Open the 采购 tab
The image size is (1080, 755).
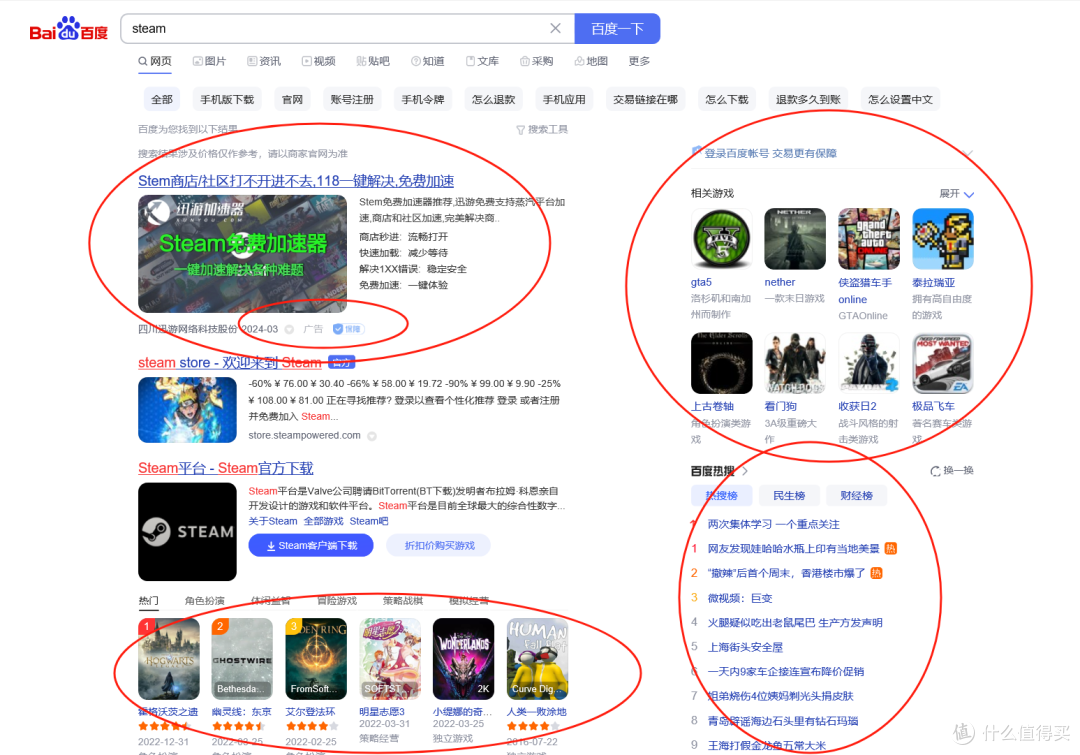pyautogui.click(x=537, y=61)
